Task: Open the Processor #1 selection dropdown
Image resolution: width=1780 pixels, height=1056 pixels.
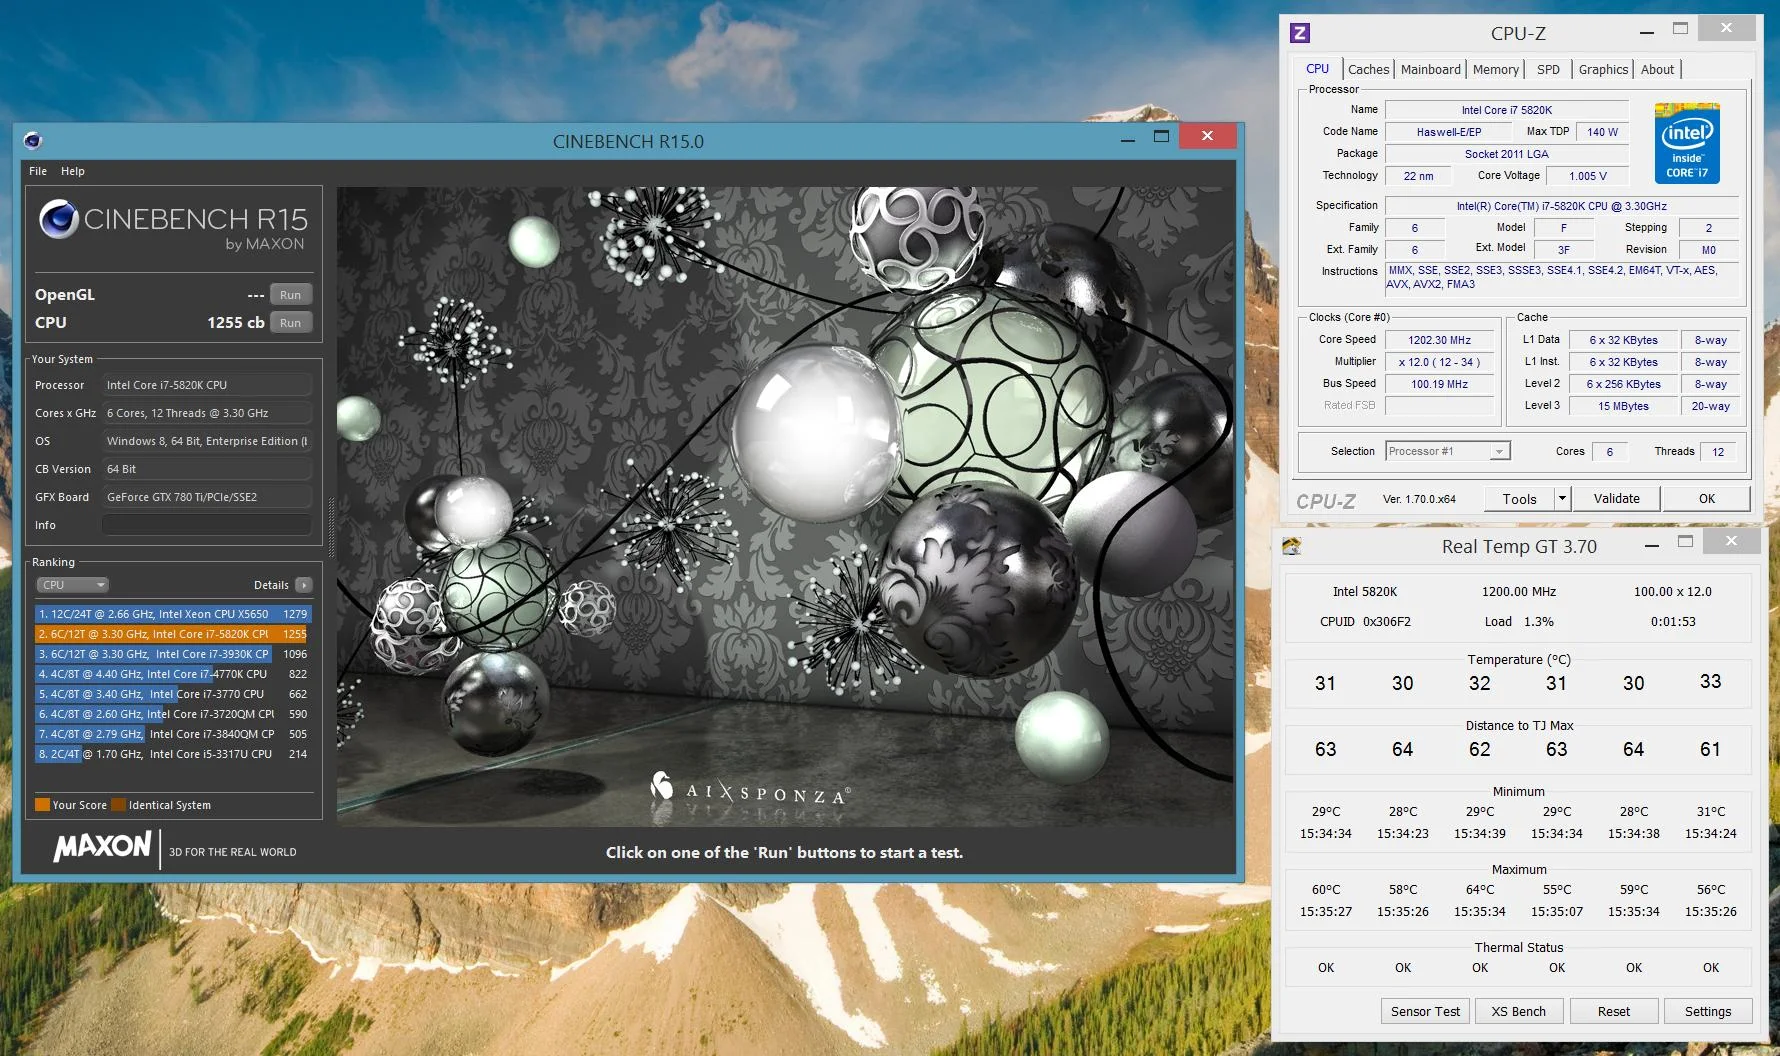Action: coord(1447,452)
